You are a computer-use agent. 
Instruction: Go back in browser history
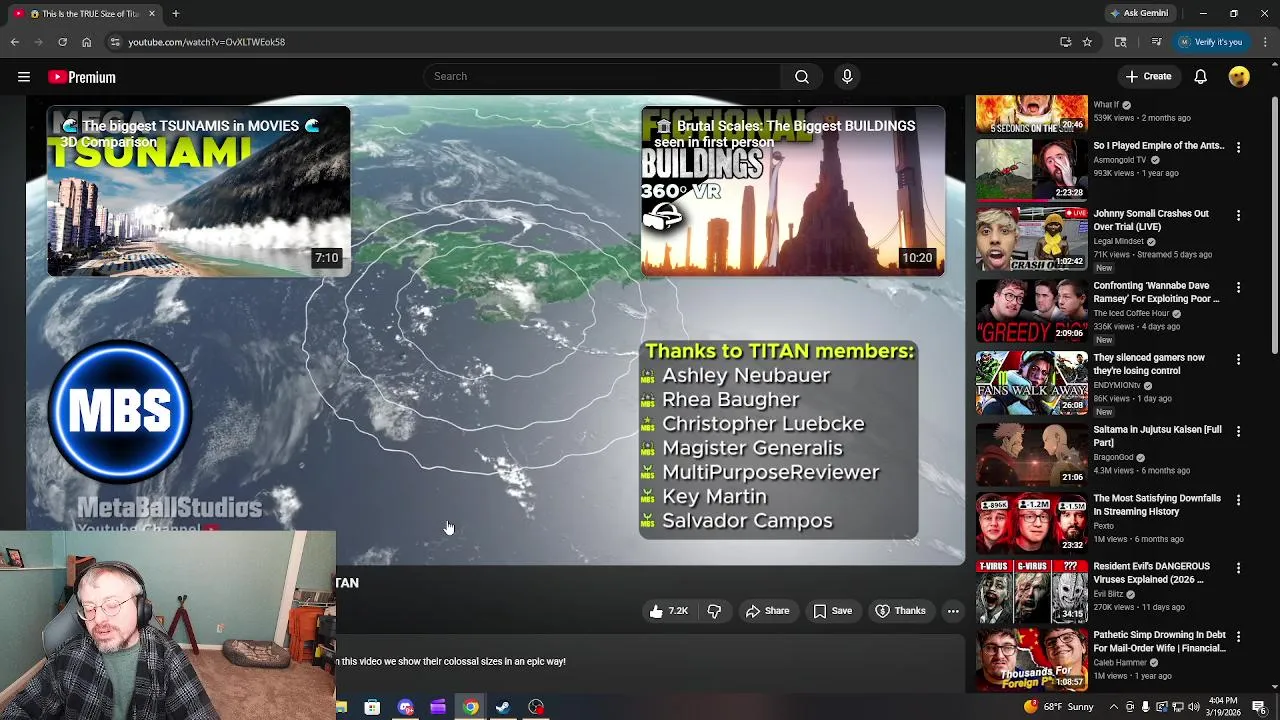[14, 42]
